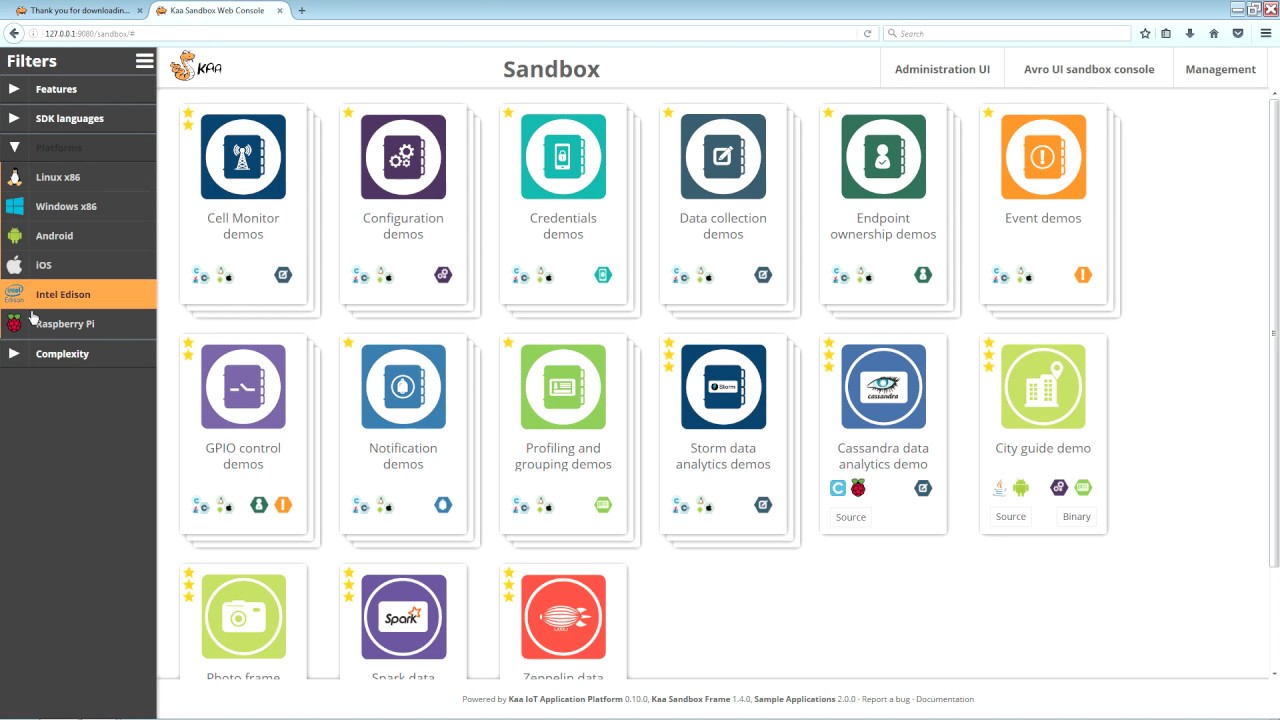Click the Credentials demos lock icon
The height and width of the screenshot is (720, 1280).
click(x=563, y=157)
